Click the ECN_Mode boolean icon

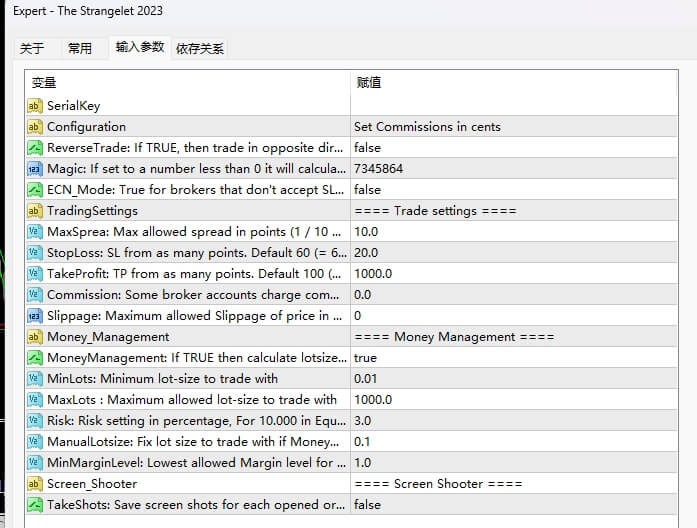35,190
